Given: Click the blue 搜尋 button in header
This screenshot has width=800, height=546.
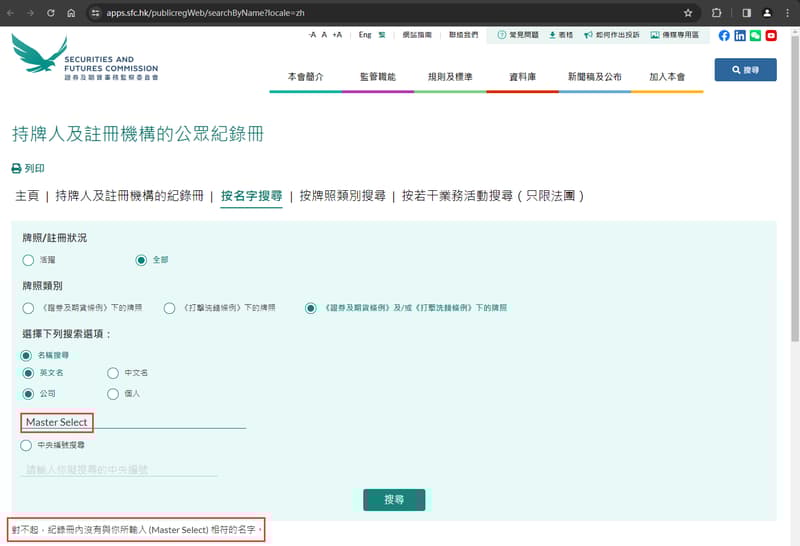Looking at the screenshot, I should tap(745, 70).
